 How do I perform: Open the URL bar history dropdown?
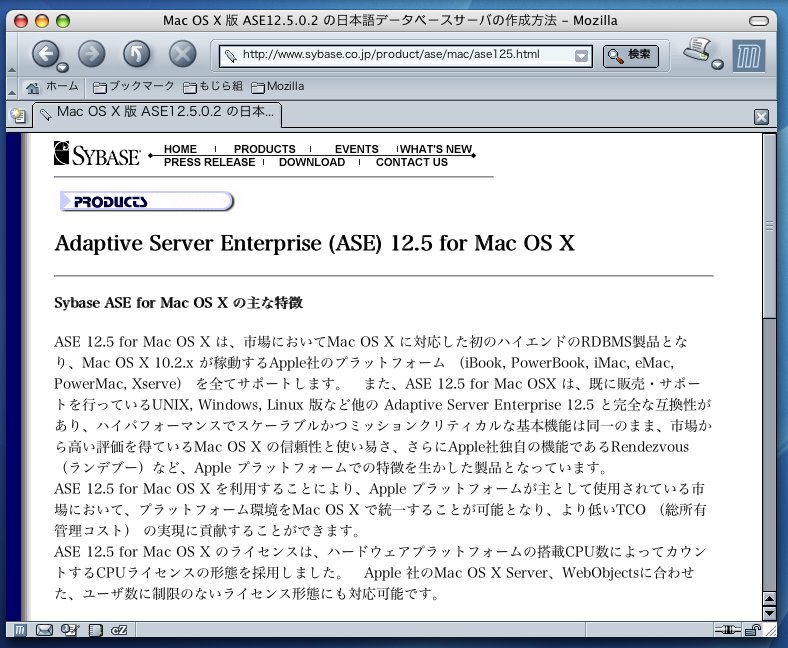581,56
